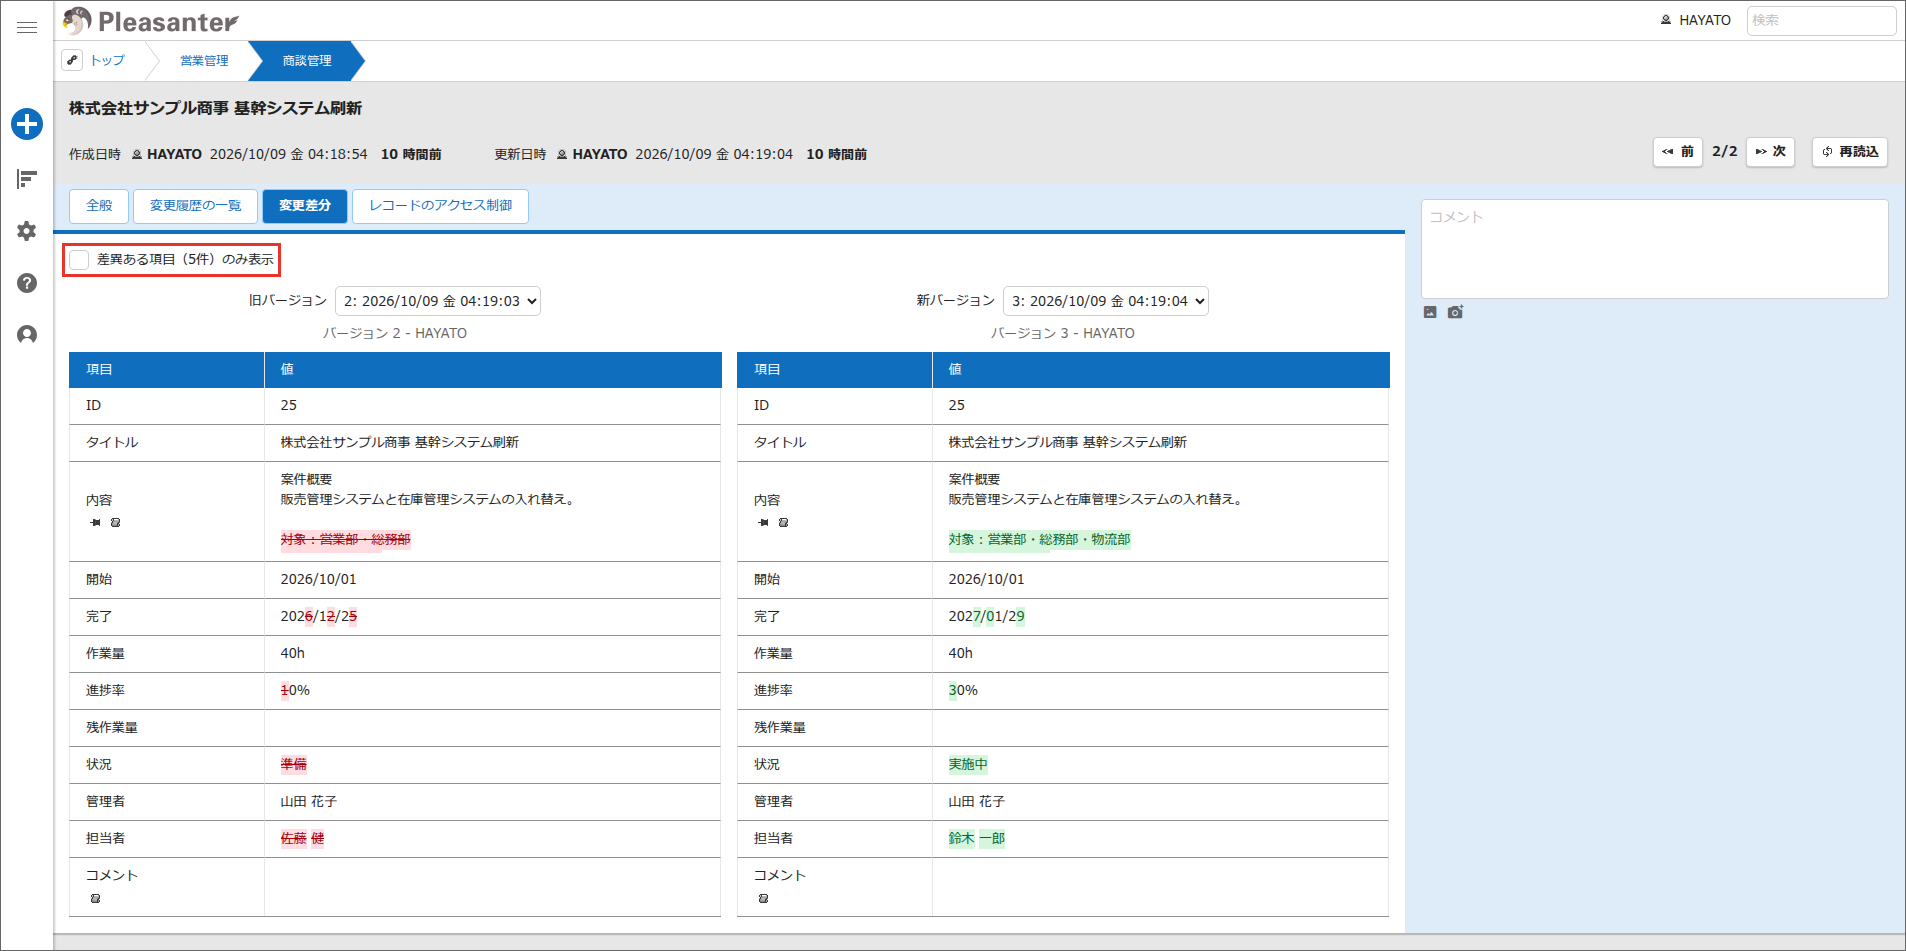Image resolution: width=1906 pixels, height=951 pixels.
Task: Click the 実施中 status value in new version
Action: click(968, 765)
